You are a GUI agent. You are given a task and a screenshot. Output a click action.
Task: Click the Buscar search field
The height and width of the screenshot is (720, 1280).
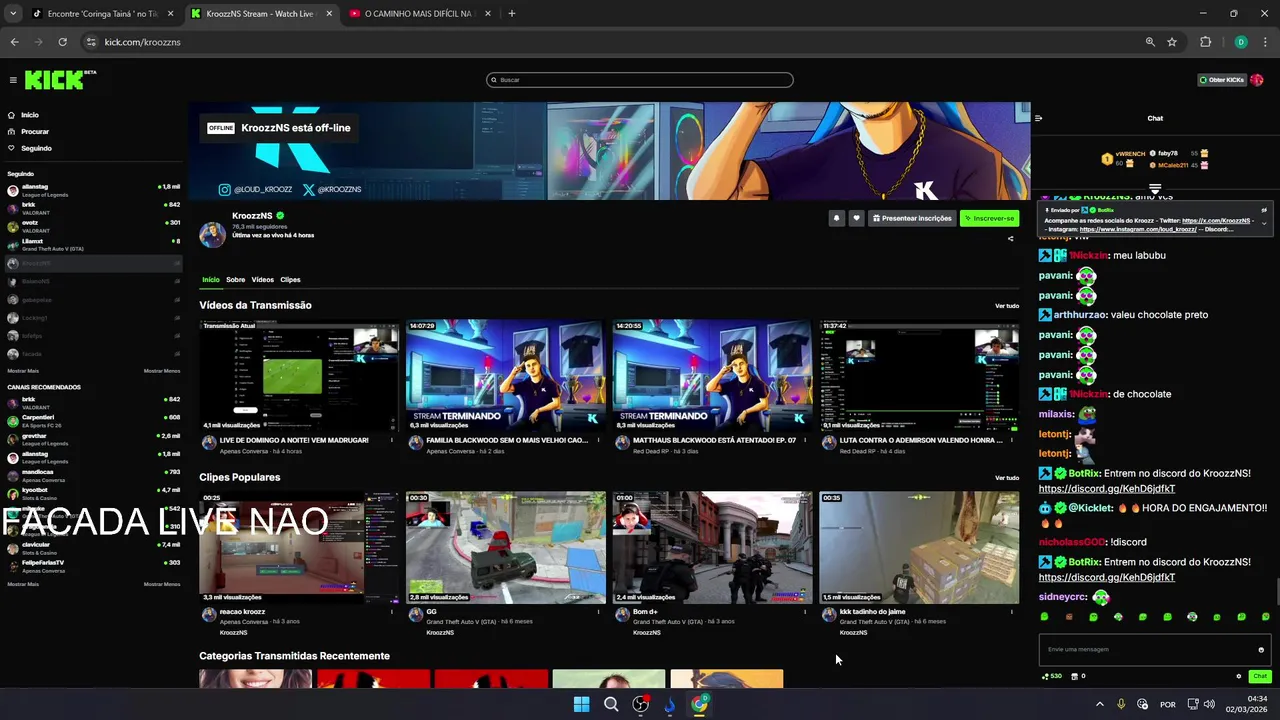tap(640, 80)
